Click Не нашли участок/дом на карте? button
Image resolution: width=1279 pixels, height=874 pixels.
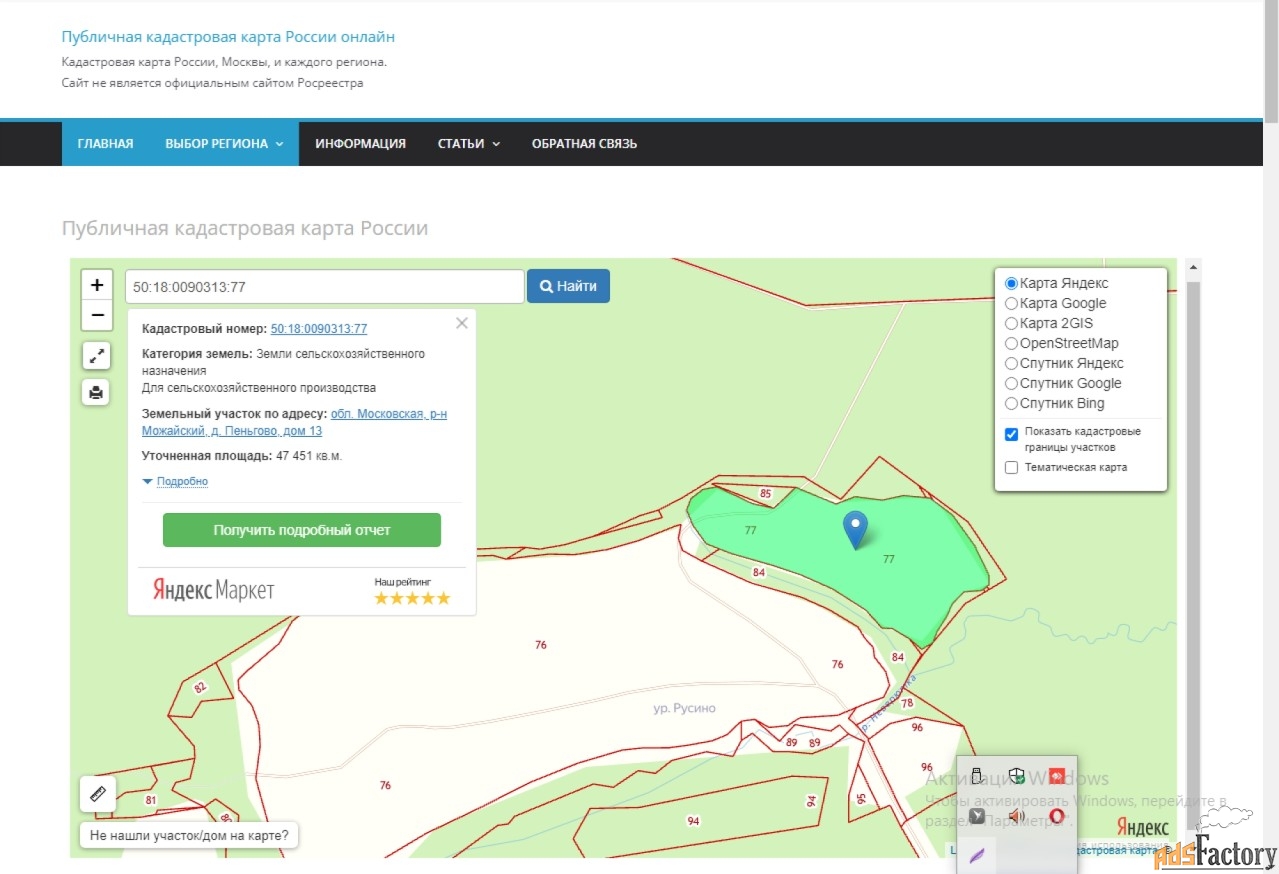[189, 834]
